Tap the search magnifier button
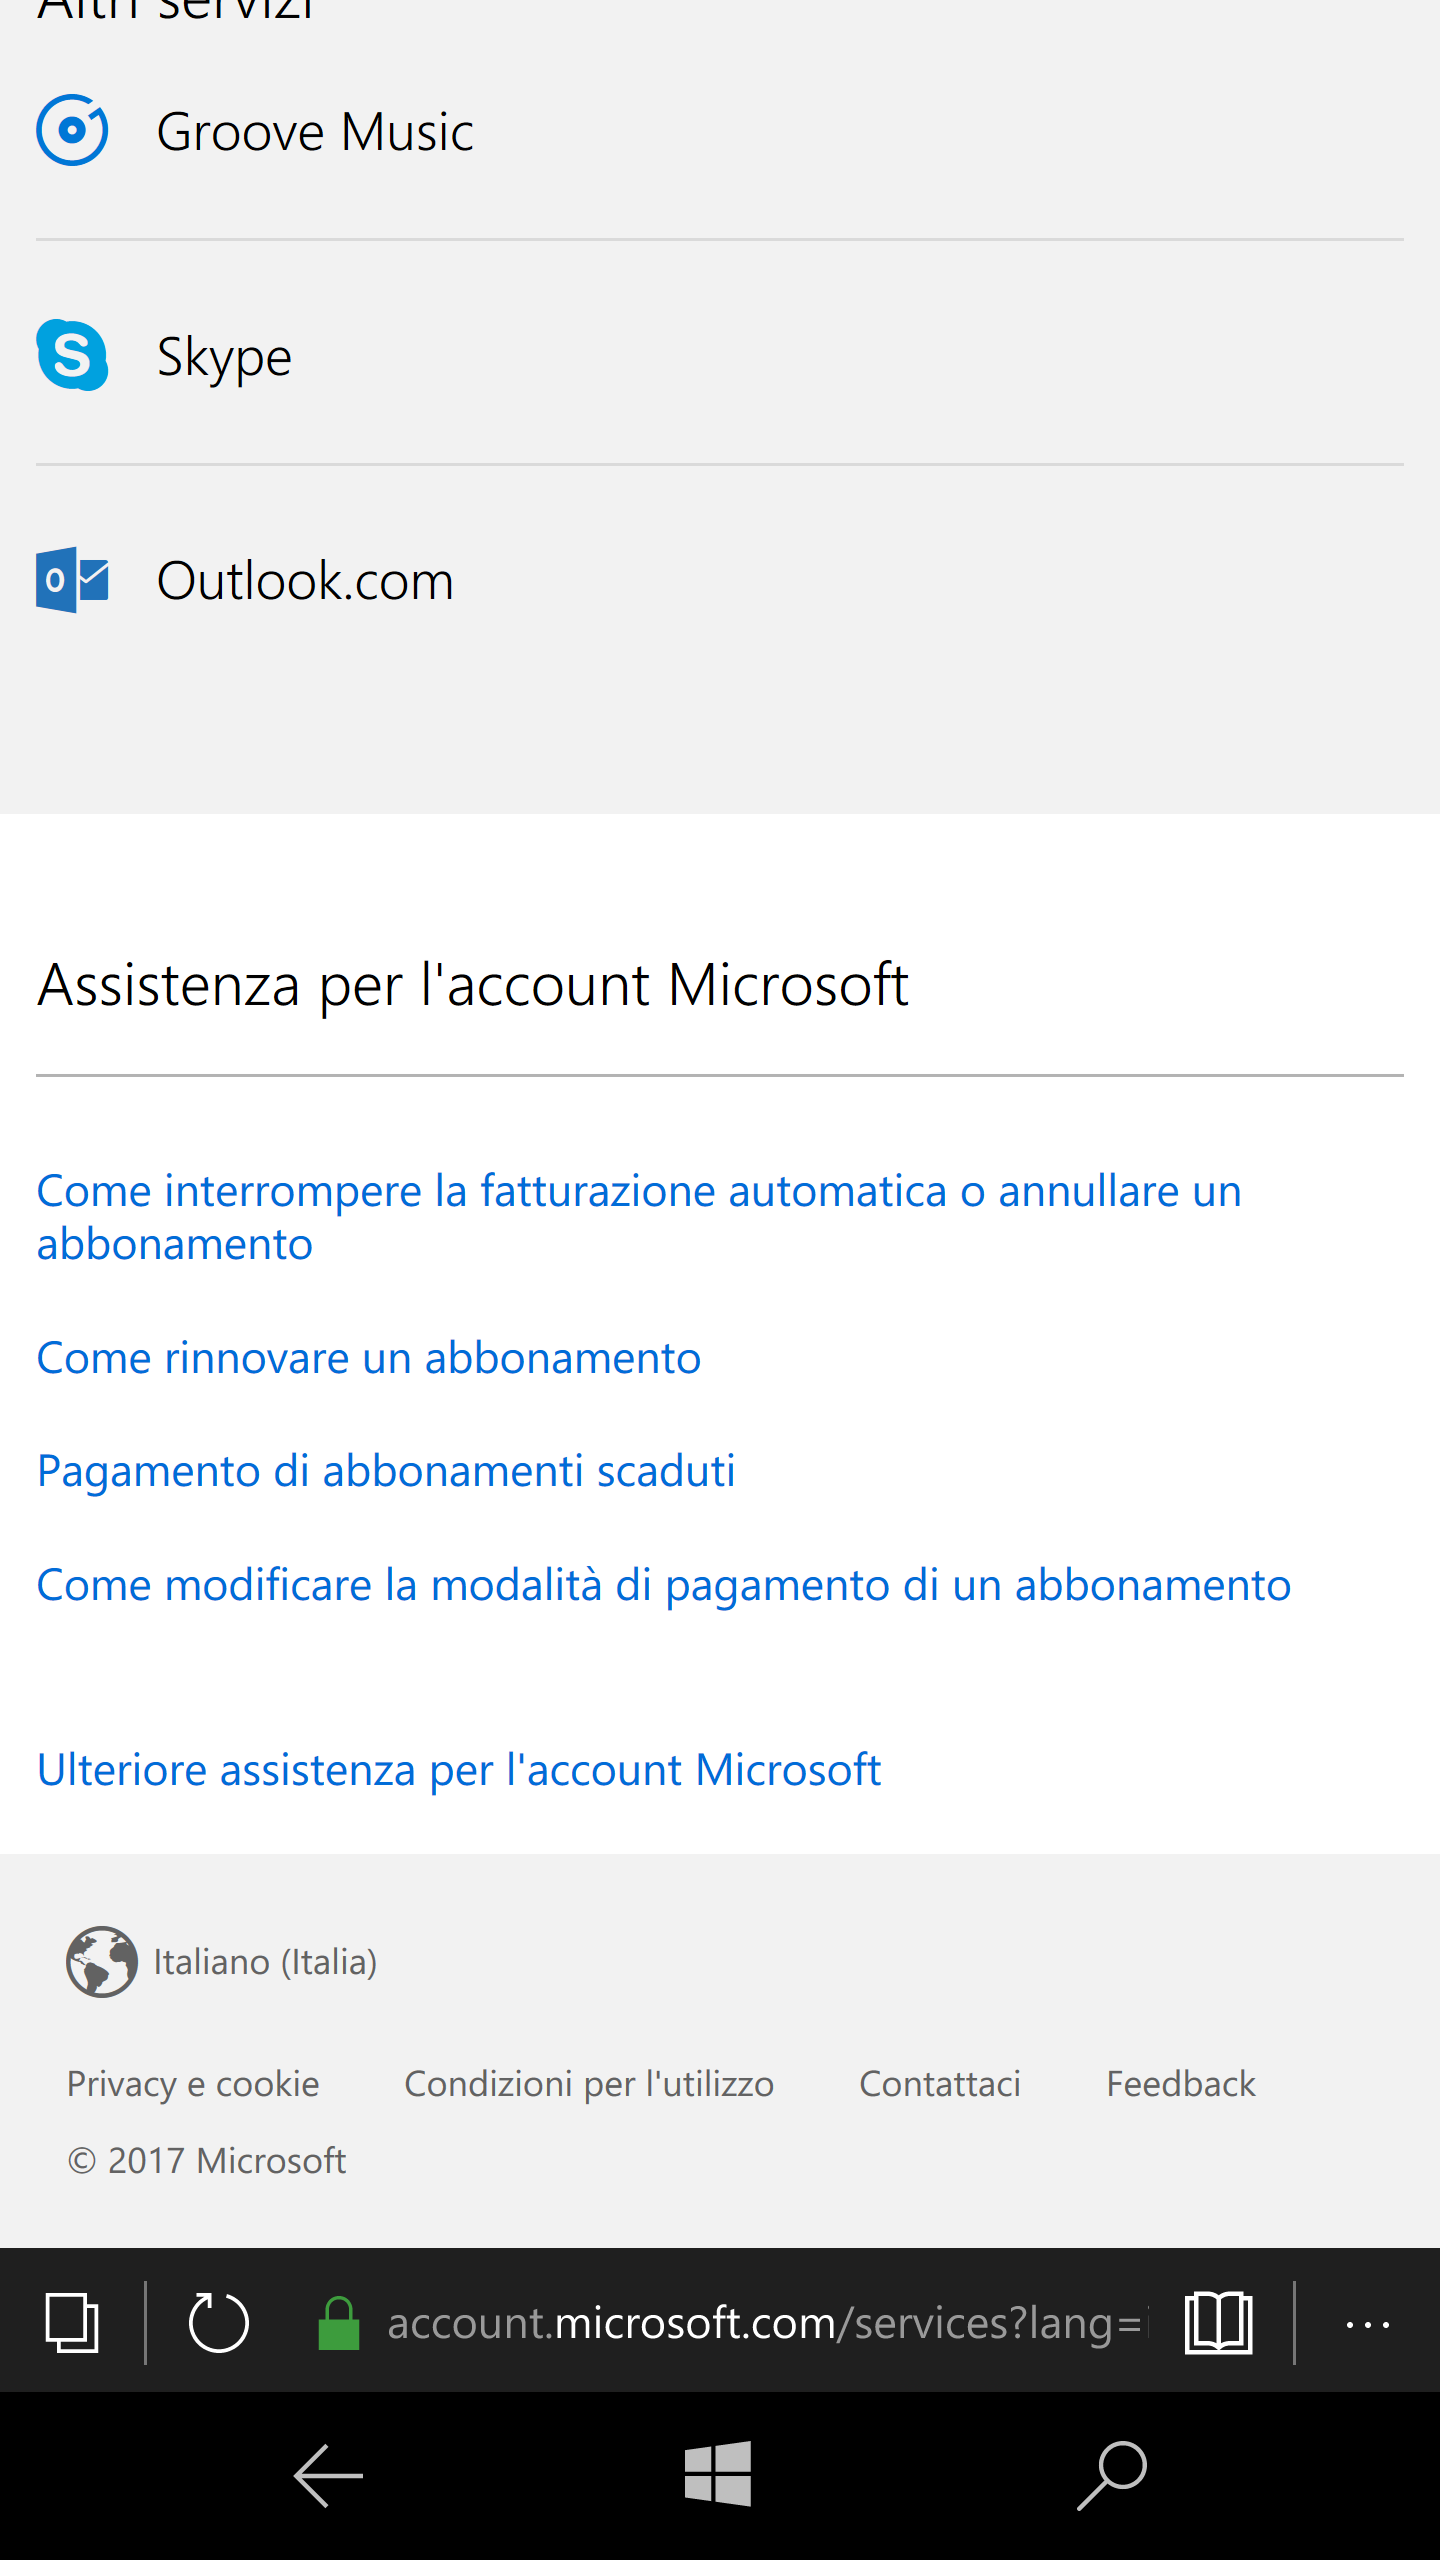The height and width of the screenshot is (2560, 1440). pyautogui.click(x=1112, y=2476)
